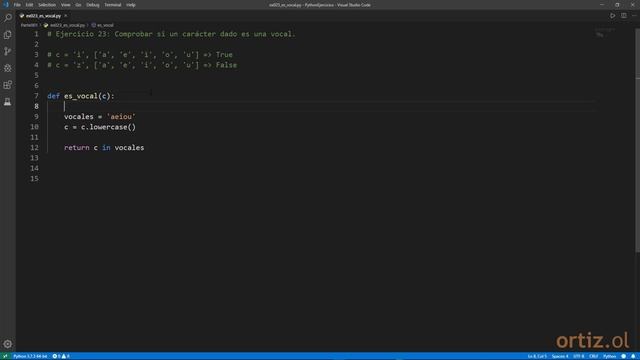Expand the file name breadcrumb
The image size is (640, 360).
64,25
